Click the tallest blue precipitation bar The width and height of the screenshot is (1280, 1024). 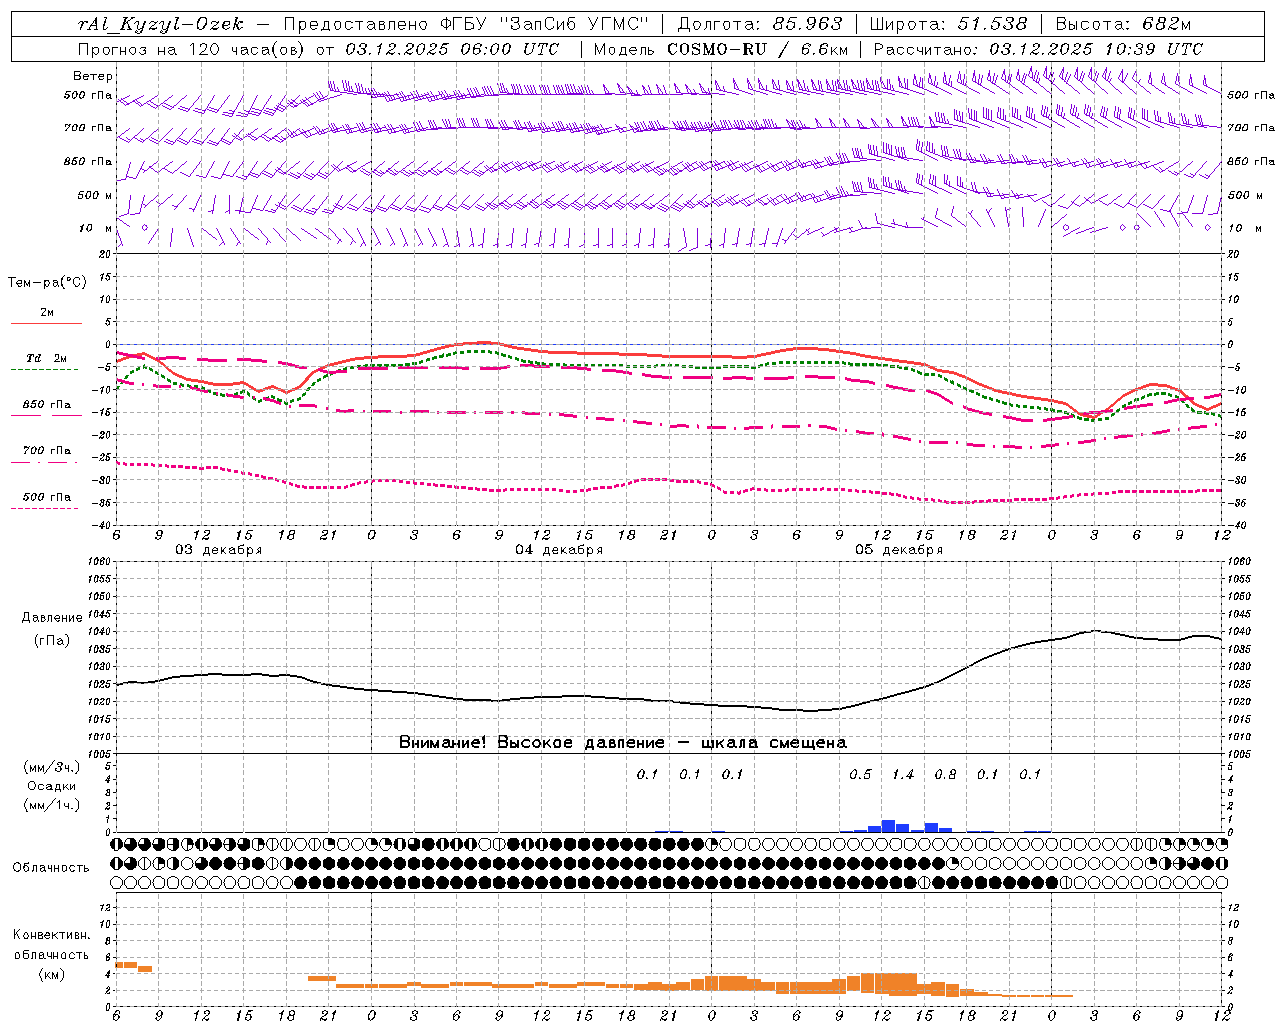[888, 826]
